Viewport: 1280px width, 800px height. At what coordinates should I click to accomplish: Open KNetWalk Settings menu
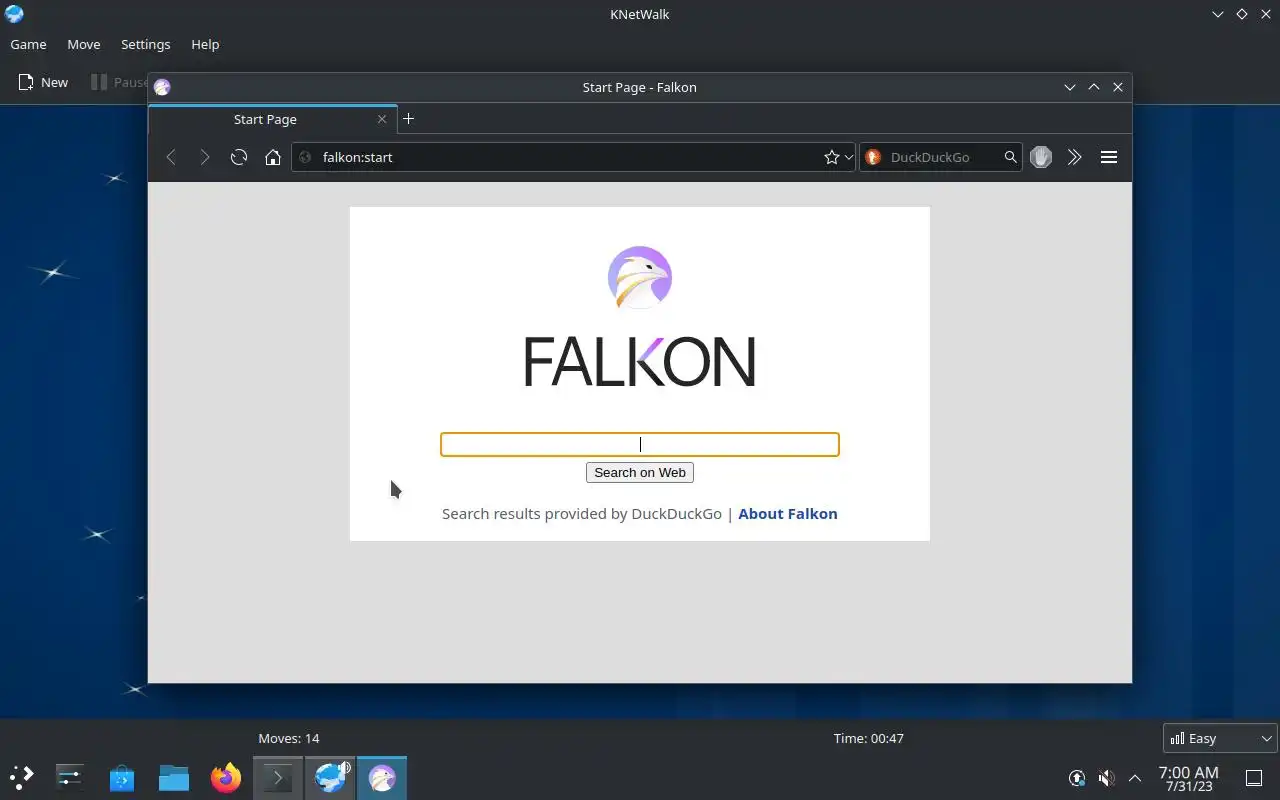[146, 44]
